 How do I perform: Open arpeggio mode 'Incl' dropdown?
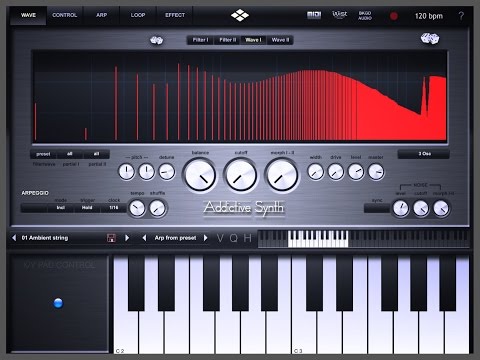[60, 208]
